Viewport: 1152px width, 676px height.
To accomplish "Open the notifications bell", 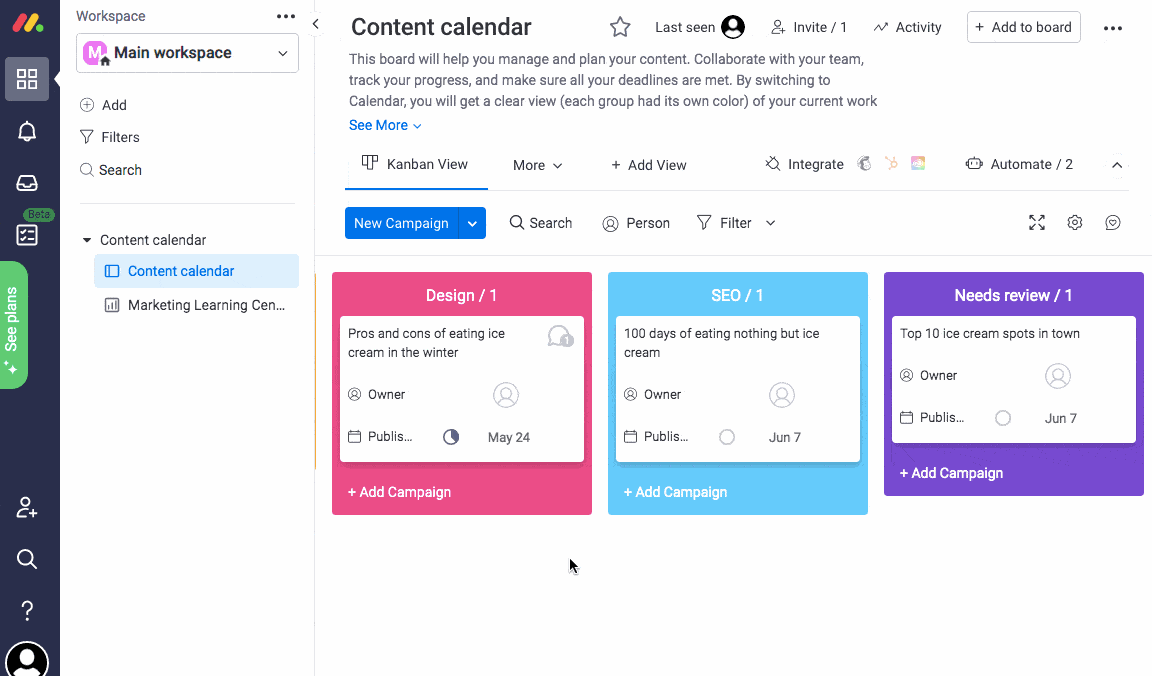I will [x=27, y=131].
